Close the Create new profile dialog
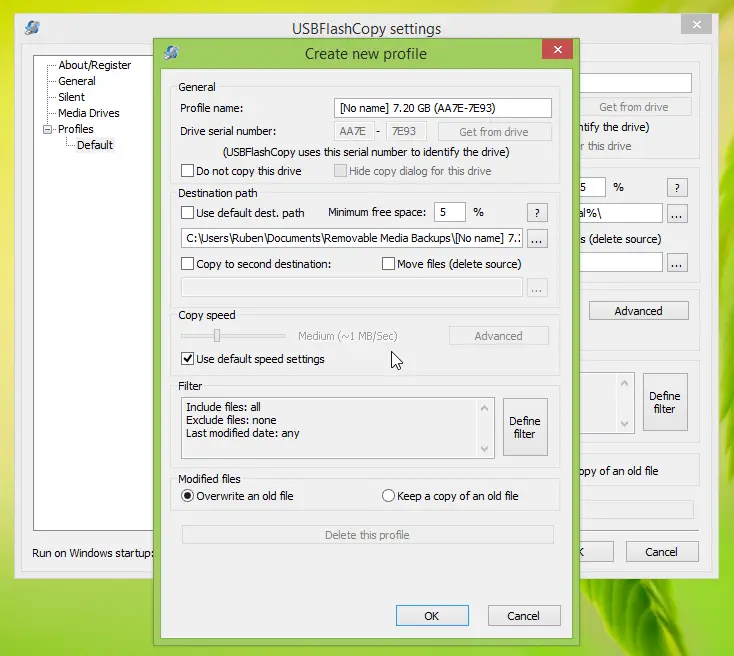This screenshot has width=734, height=656. (558, 49)
